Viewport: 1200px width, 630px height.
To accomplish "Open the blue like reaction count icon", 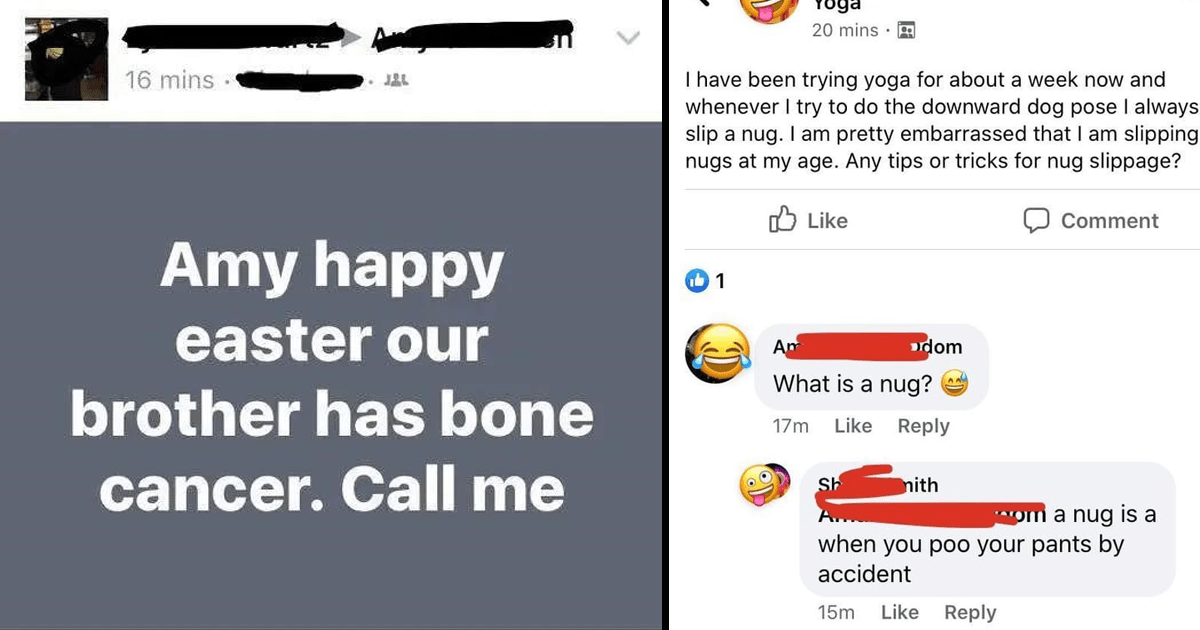I will [697, 282].
